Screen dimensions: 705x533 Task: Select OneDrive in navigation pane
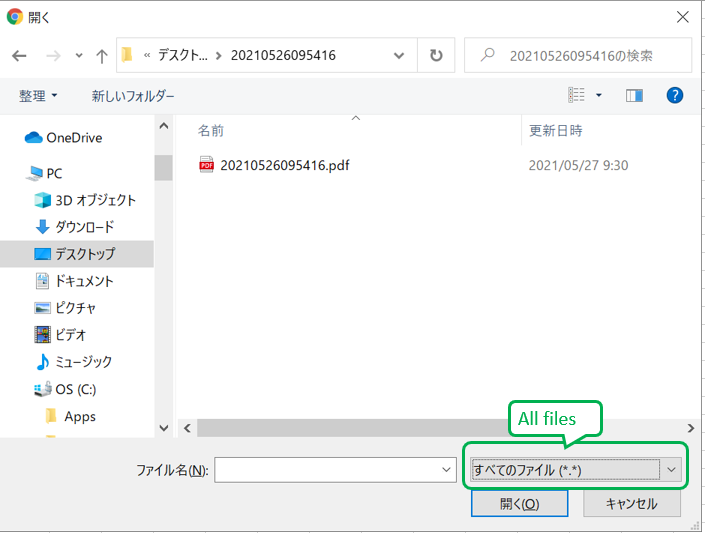pos(63,138)
